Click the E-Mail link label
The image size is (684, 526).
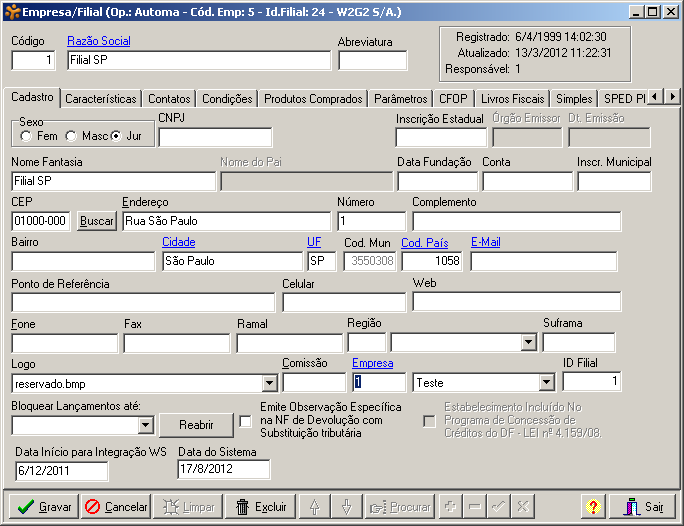(x=486, y=242)
